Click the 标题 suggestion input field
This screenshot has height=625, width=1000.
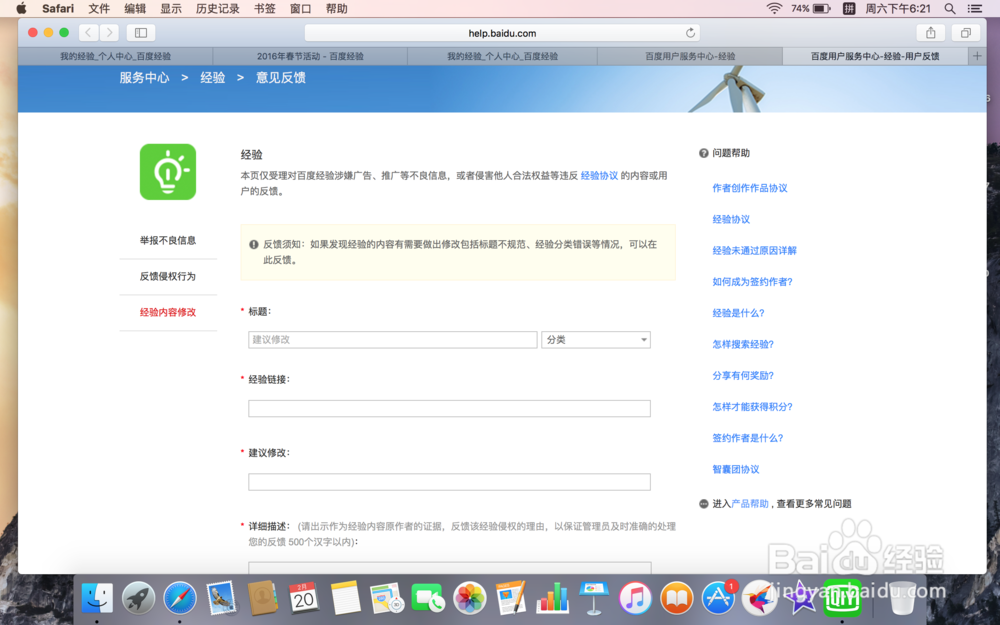[392, 340]
